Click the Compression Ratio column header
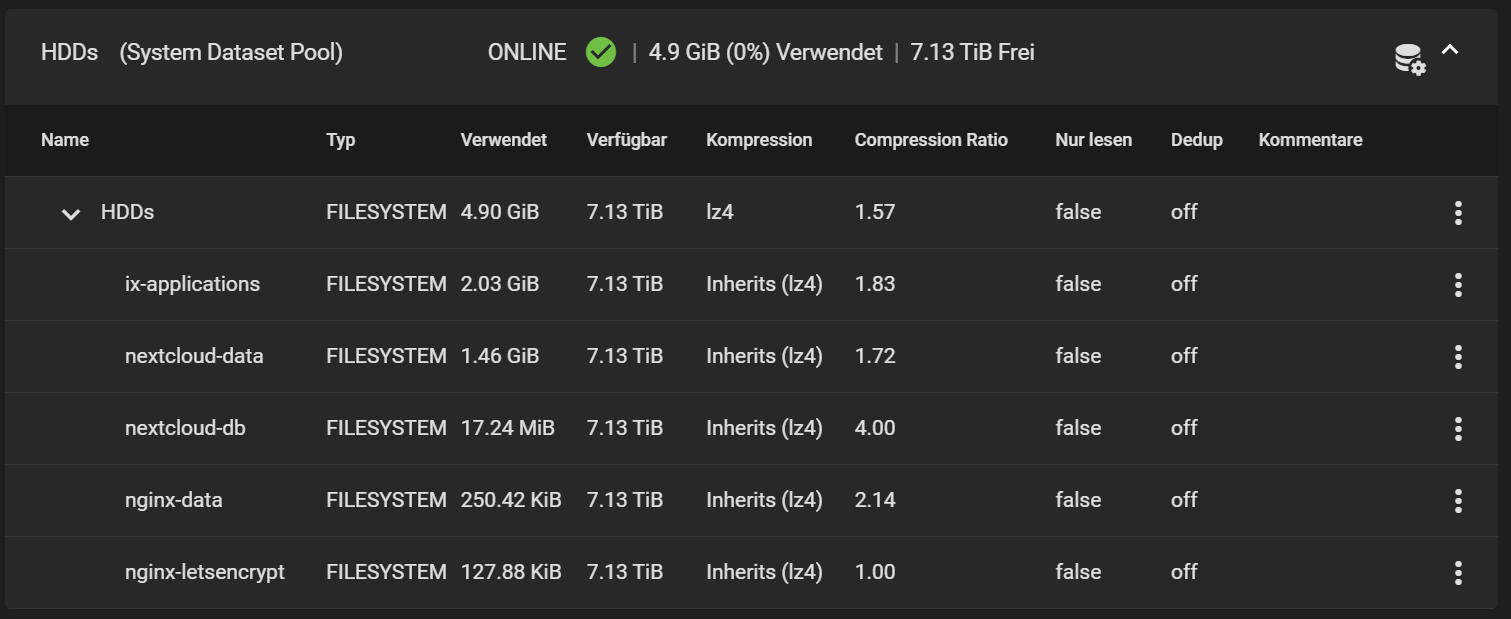1511x619 pixels. [930, 140]
